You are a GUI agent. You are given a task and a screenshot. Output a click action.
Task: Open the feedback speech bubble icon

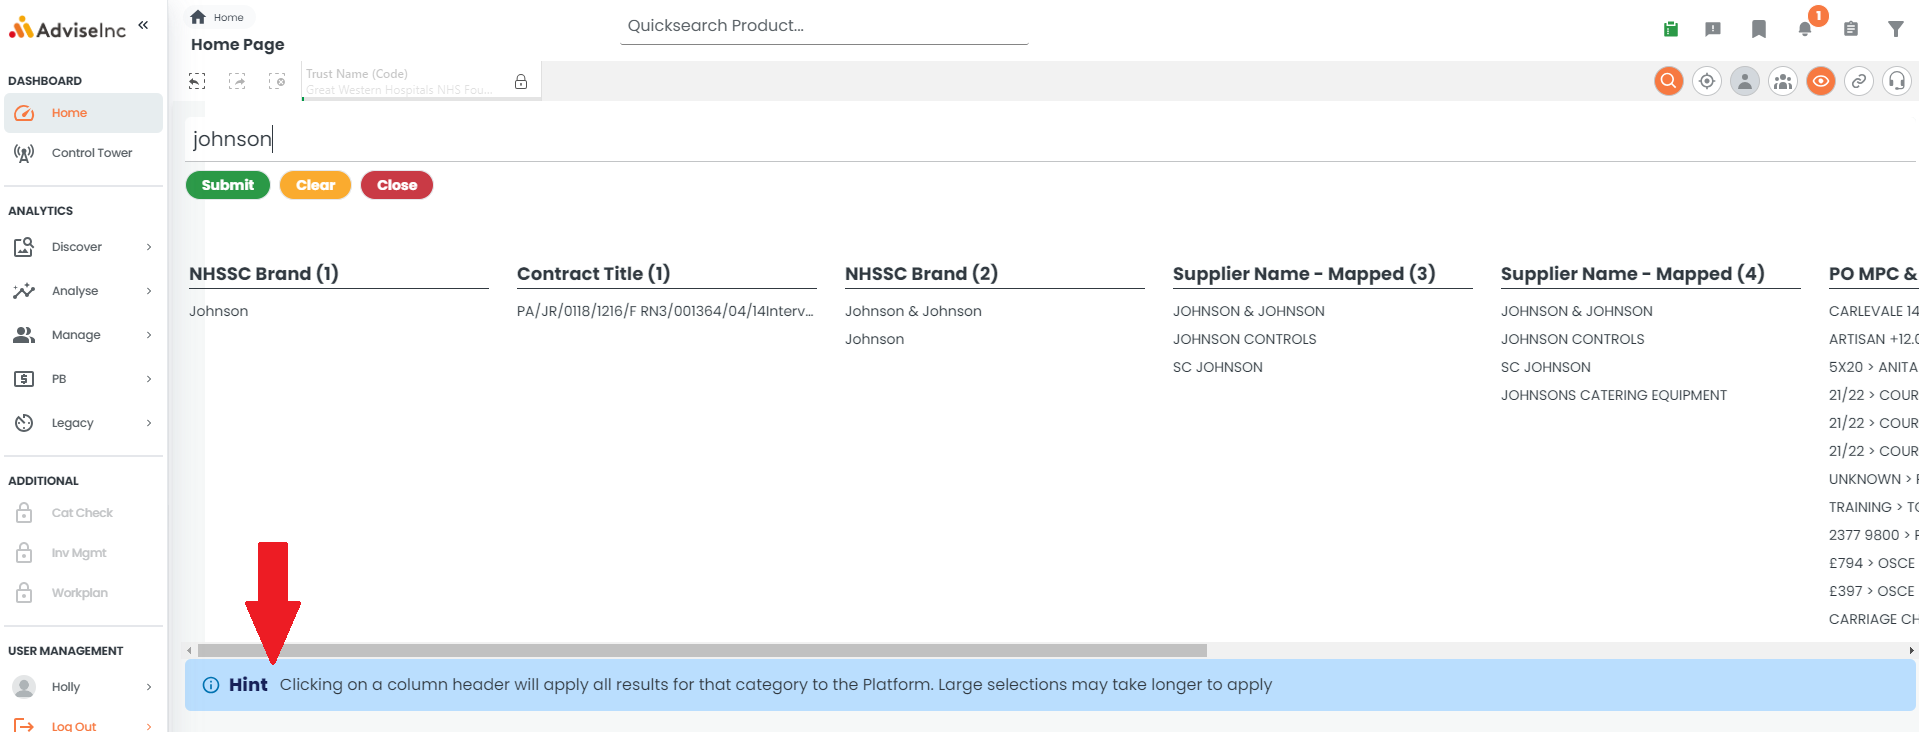1713,29
